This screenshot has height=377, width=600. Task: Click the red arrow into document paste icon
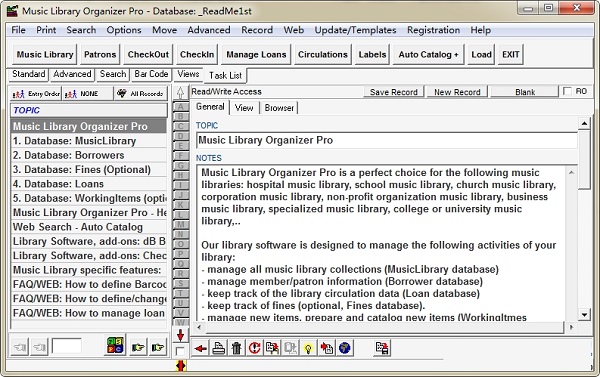tap(326, 348)
